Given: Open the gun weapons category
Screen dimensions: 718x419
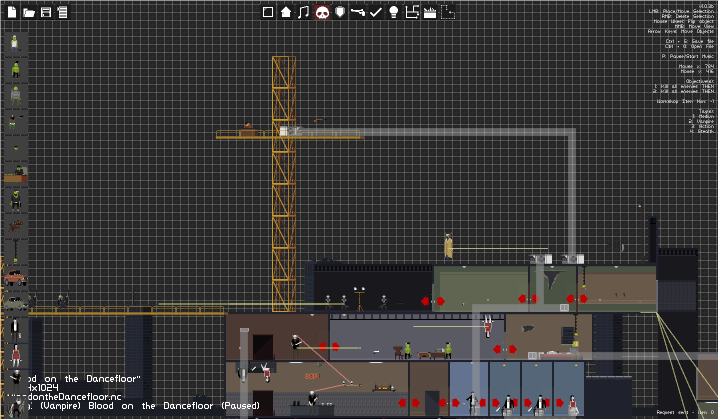Looking at the screenshot, I should (358, 12).
